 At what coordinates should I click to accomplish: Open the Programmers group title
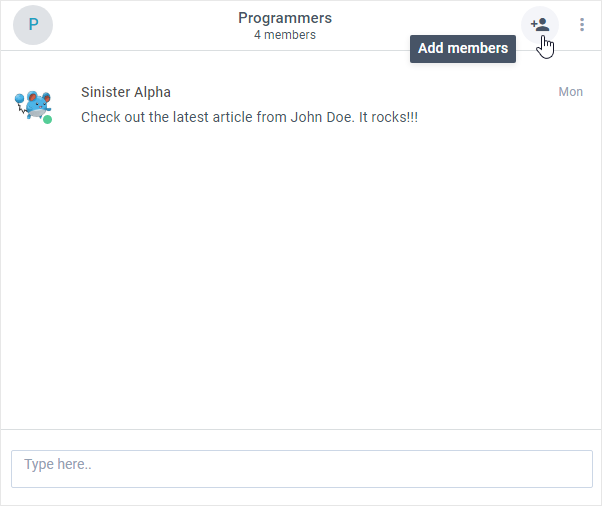[x=285, y=18]
